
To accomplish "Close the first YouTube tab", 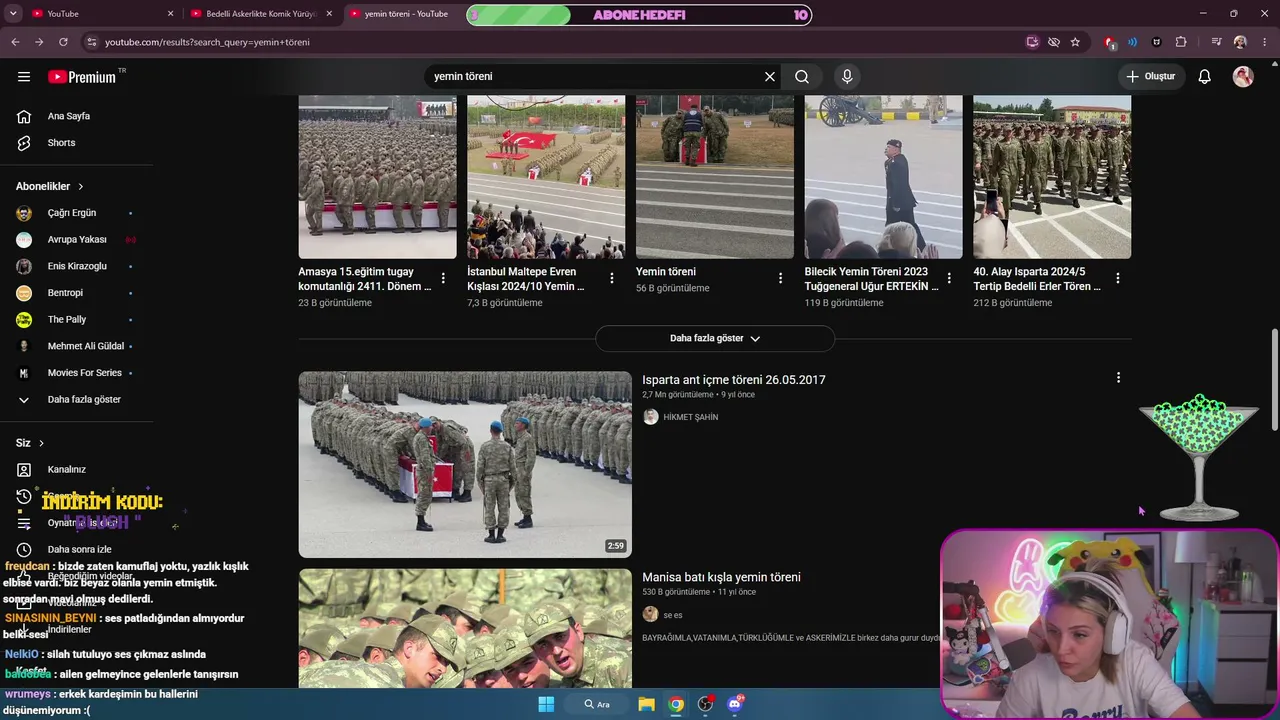I will 170,14.
